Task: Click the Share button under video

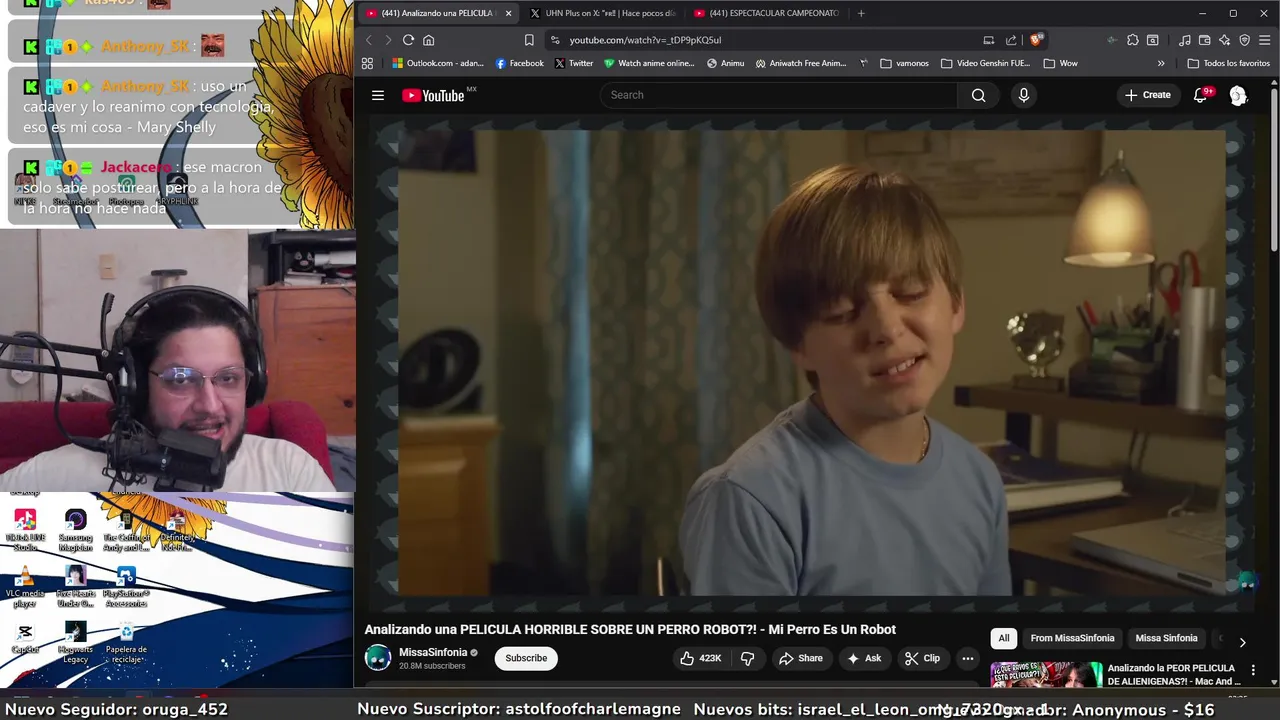Action: 800,658
